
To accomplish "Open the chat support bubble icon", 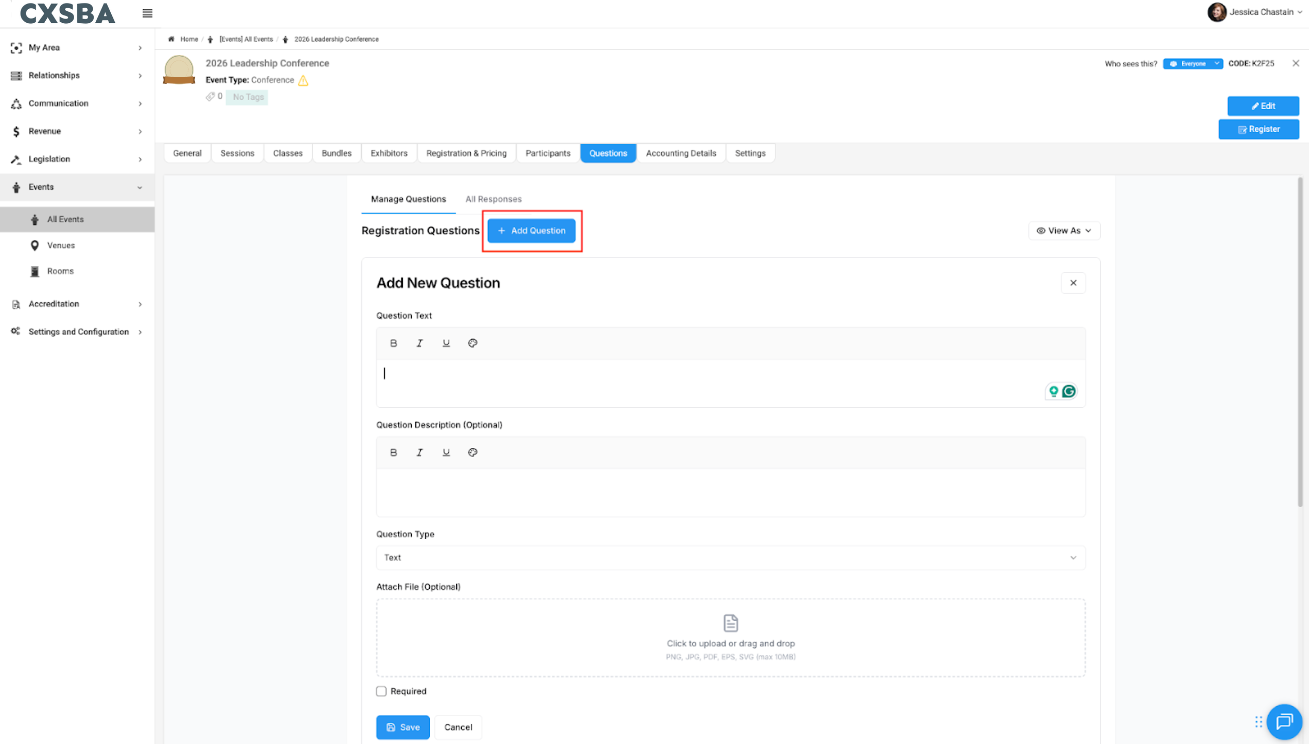I will coord(1284,721).
